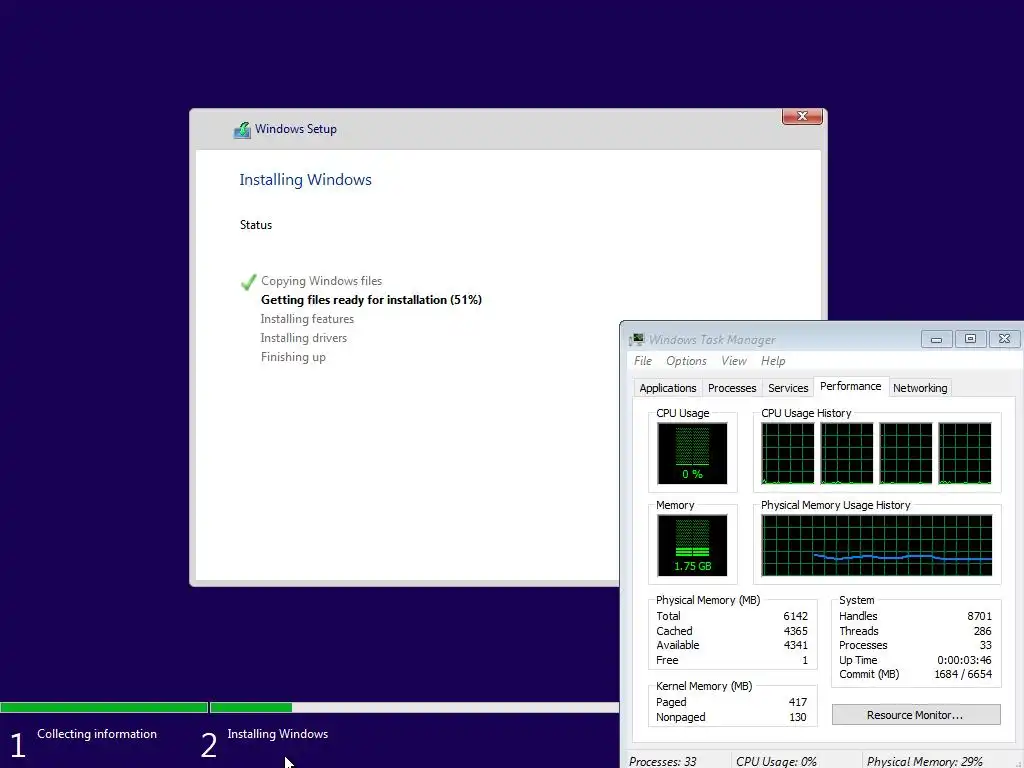Click the Physical Memory Total value 6142
1024x768 pixels.
coord(795,616)
